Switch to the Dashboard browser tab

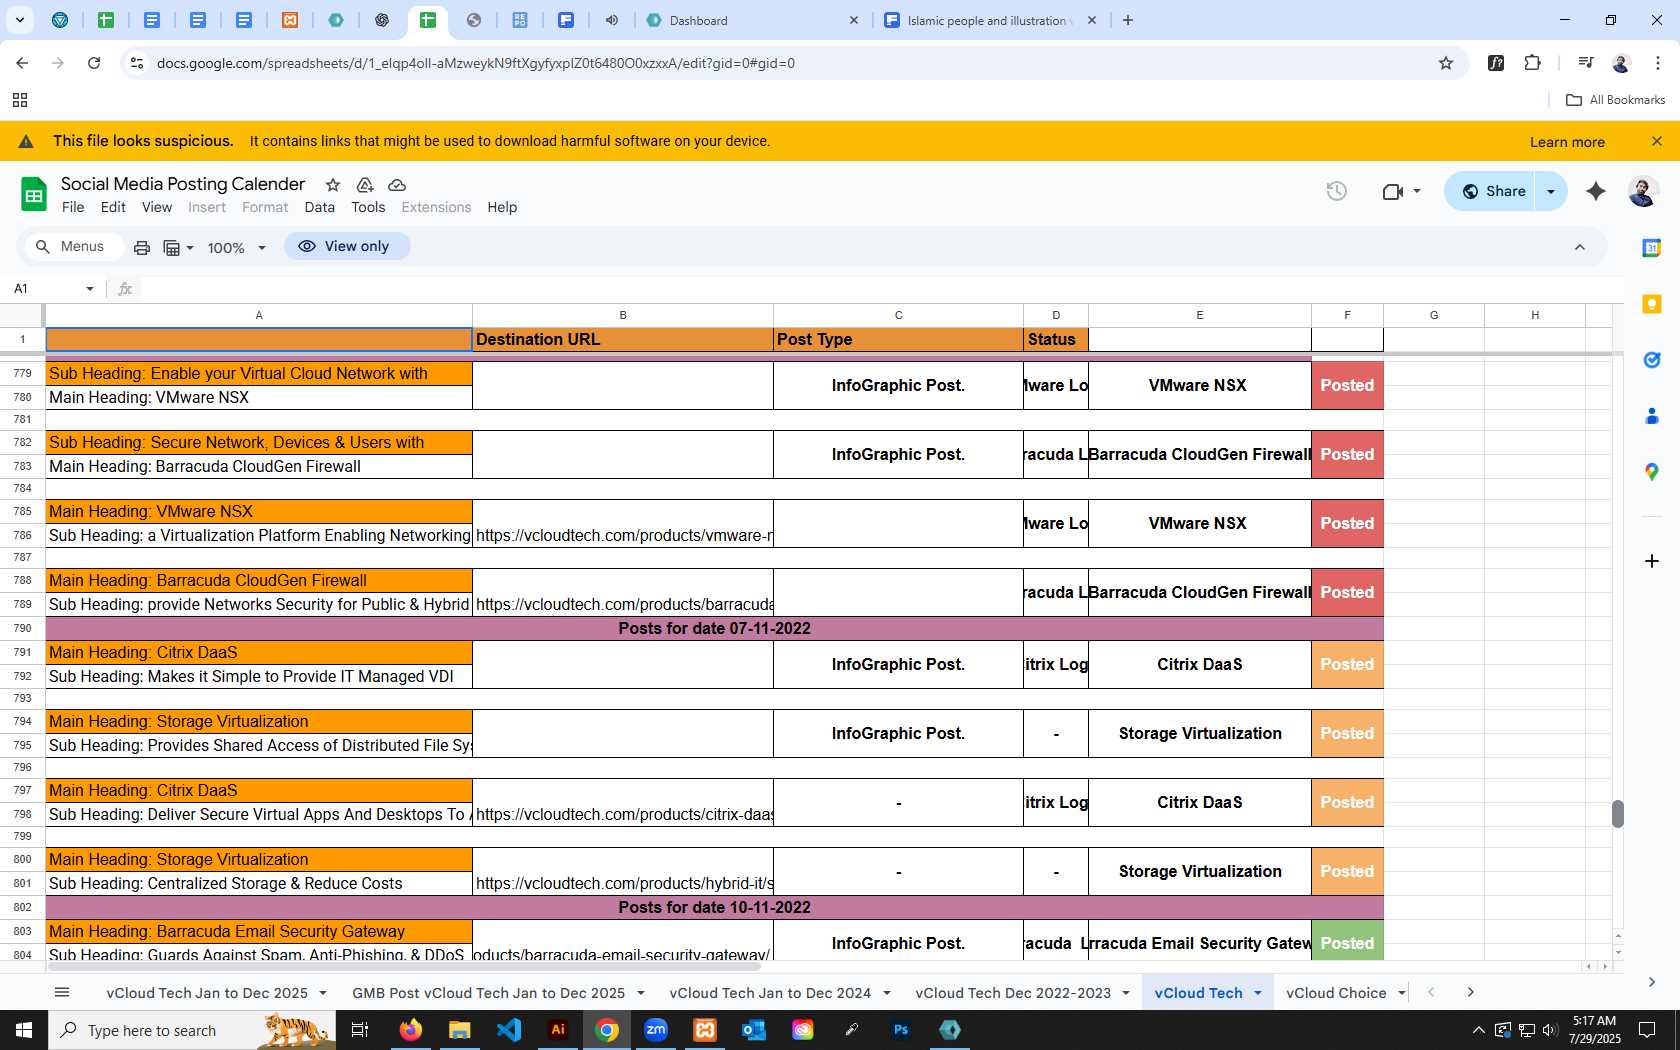(750, 20)
